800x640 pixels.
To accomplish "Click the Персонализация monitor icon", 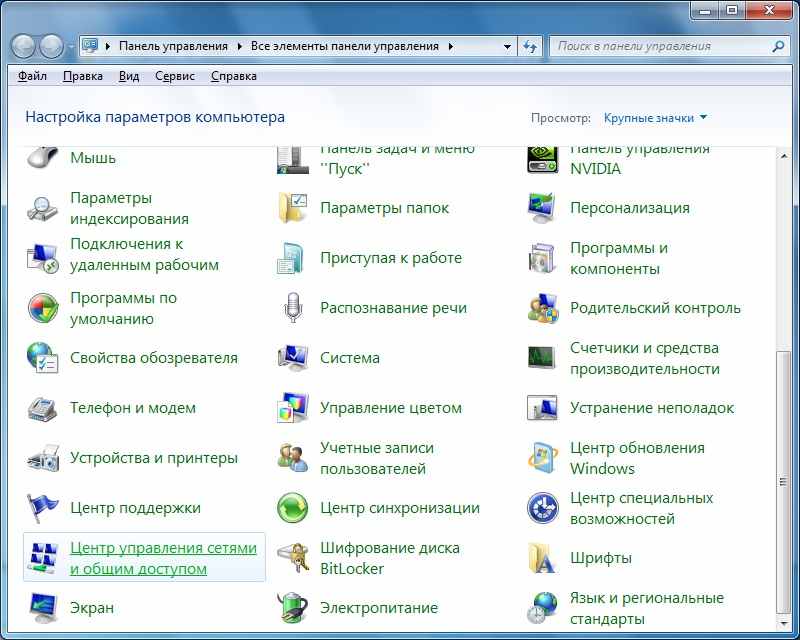I will [x=542, y=208].
